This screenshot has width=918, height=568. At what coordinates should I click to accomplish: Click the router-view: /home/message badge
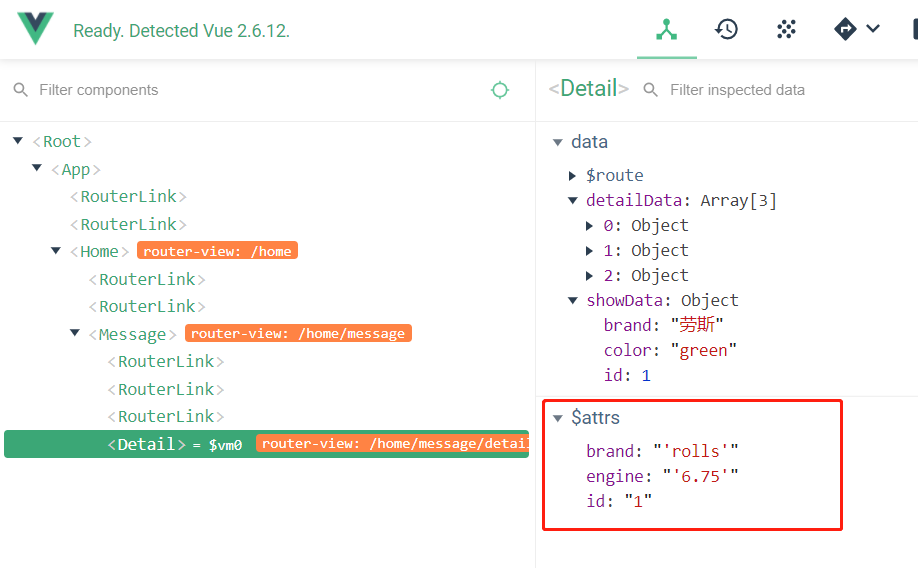pos(298,333)
